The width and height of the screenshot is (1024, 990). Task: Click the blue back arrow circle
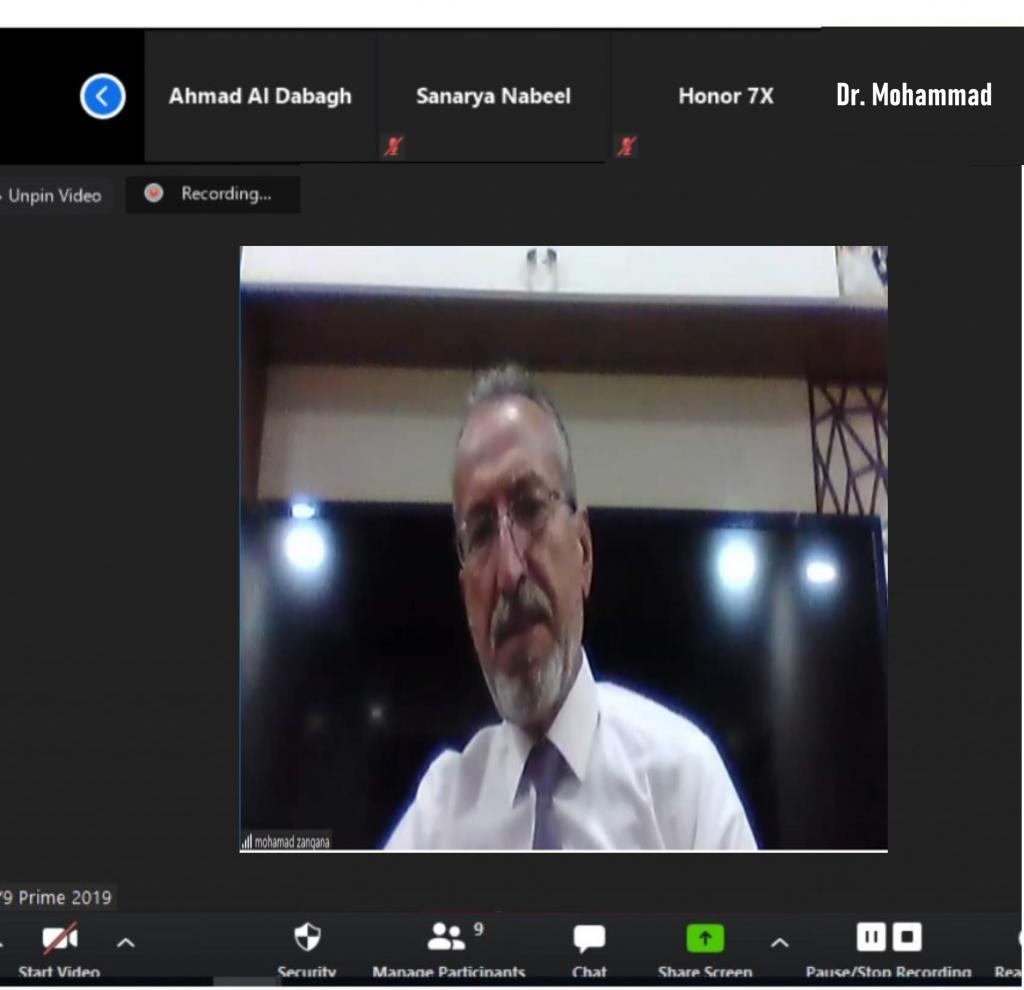click(102, 97)
